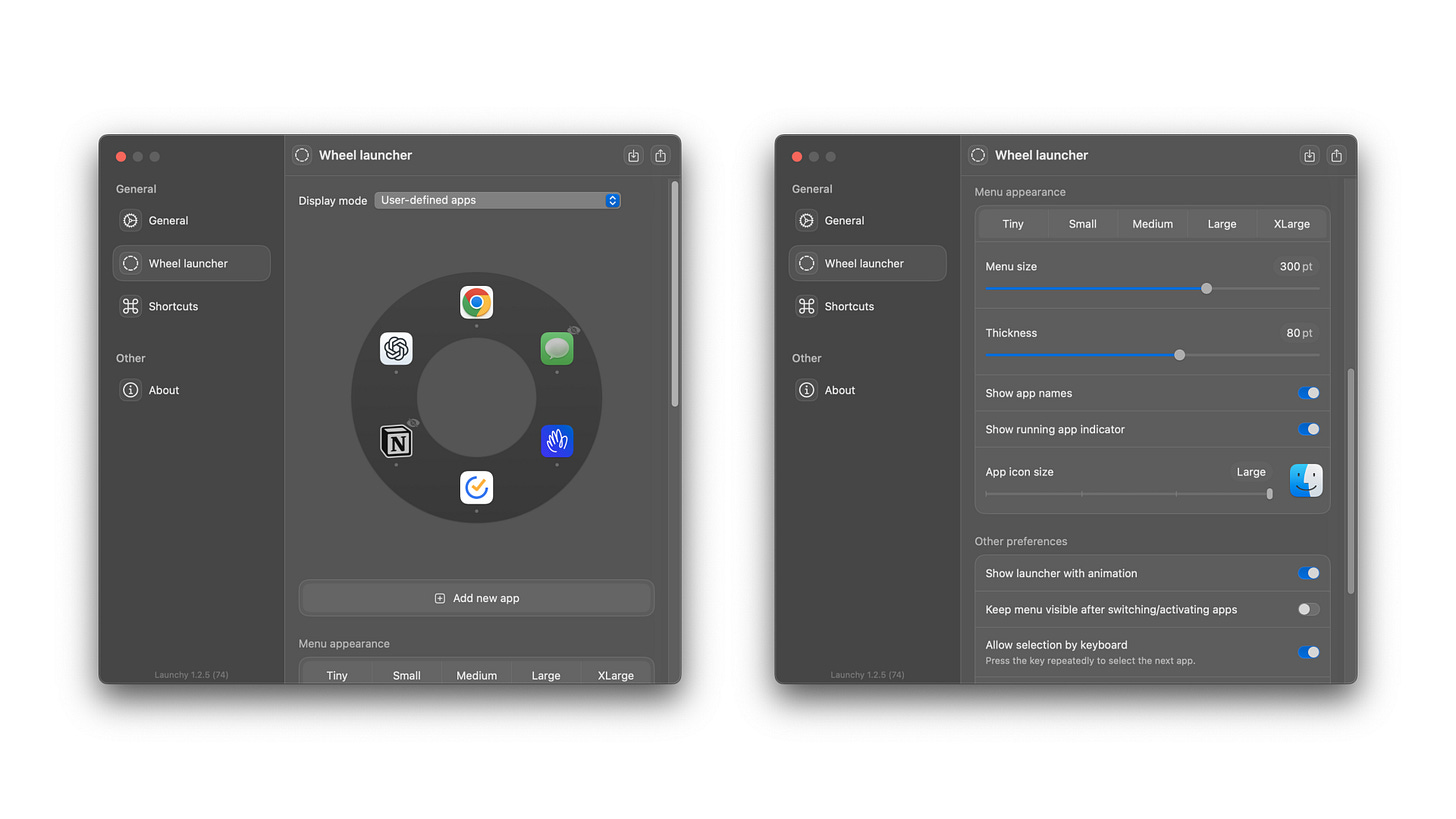This screenshot has height=819, width=1456.
Task: Choose XLarge preset in the left window
Action: coord(616,675)
